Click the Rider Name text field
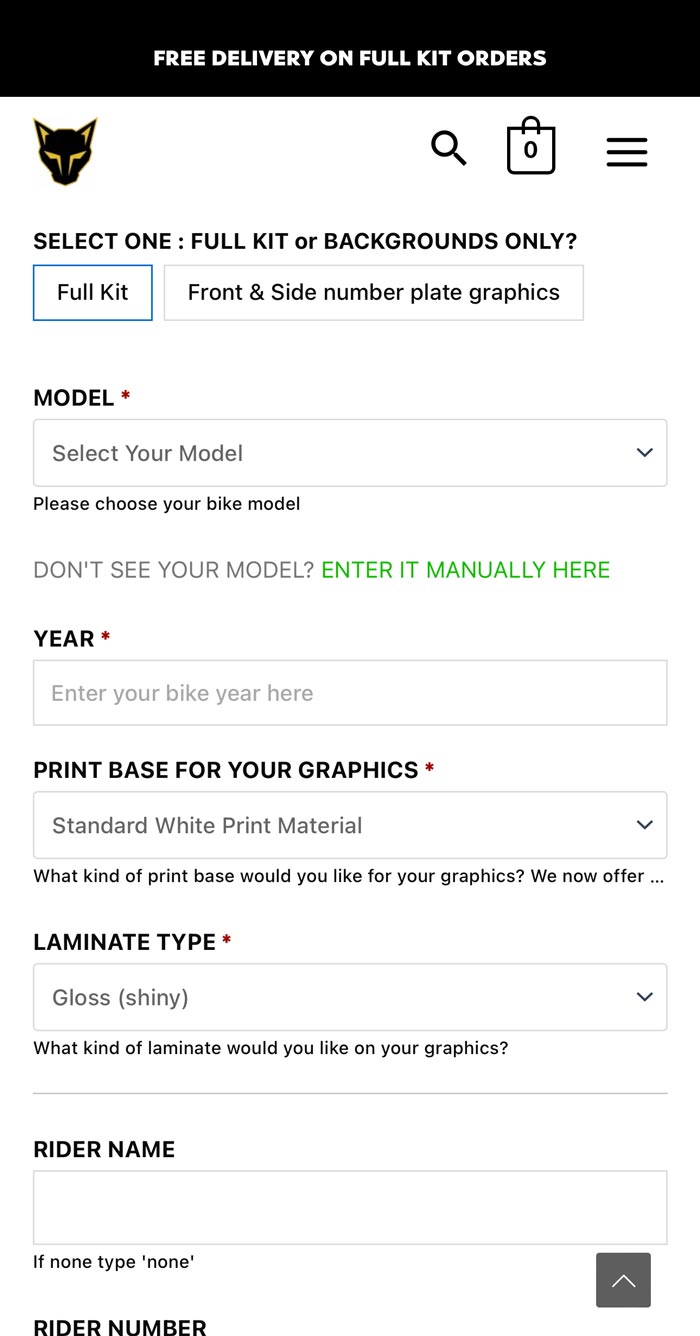 pyautogui.click(x=350, y=1206)
